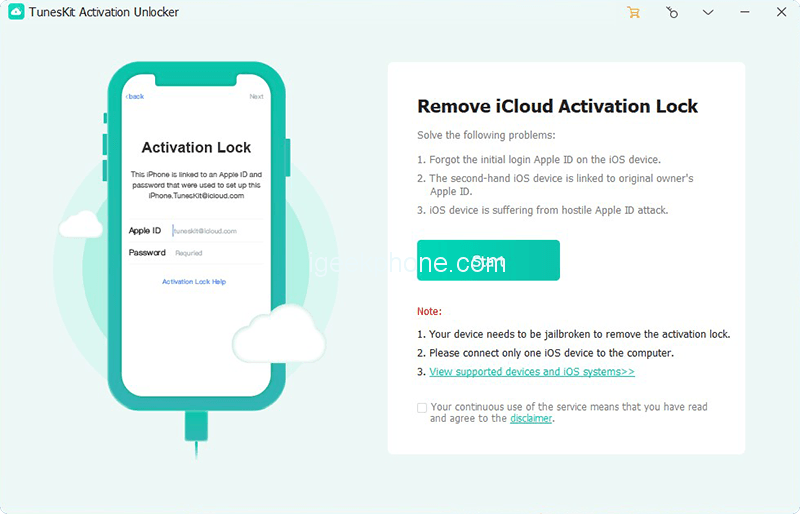Open the disclaimer link
Screen dimensions: 800x514
tap(530, 419)
